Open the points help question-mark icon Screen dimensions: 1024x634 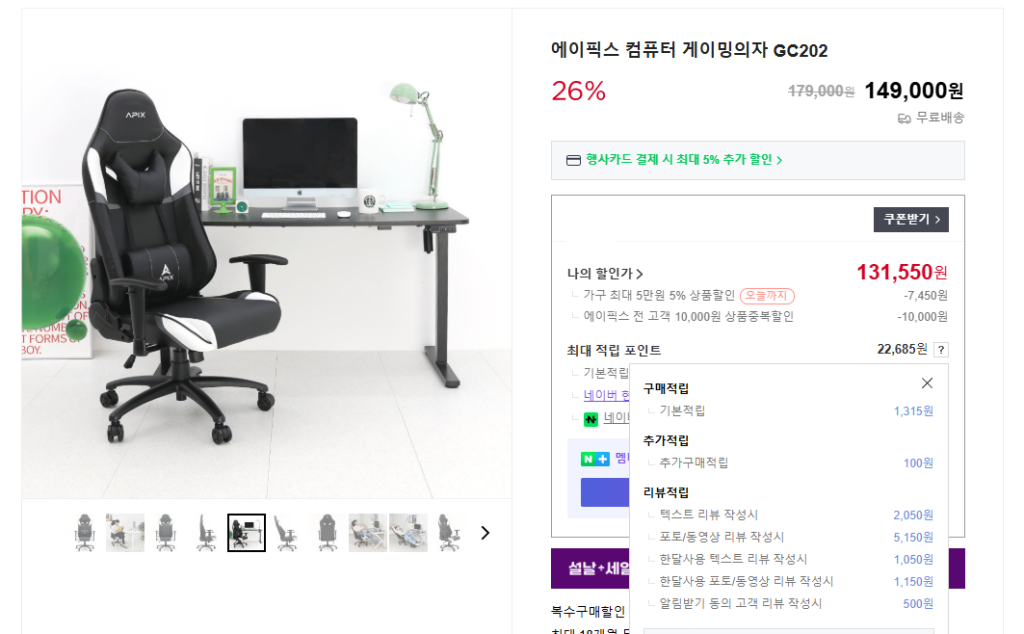coord(941,350)
